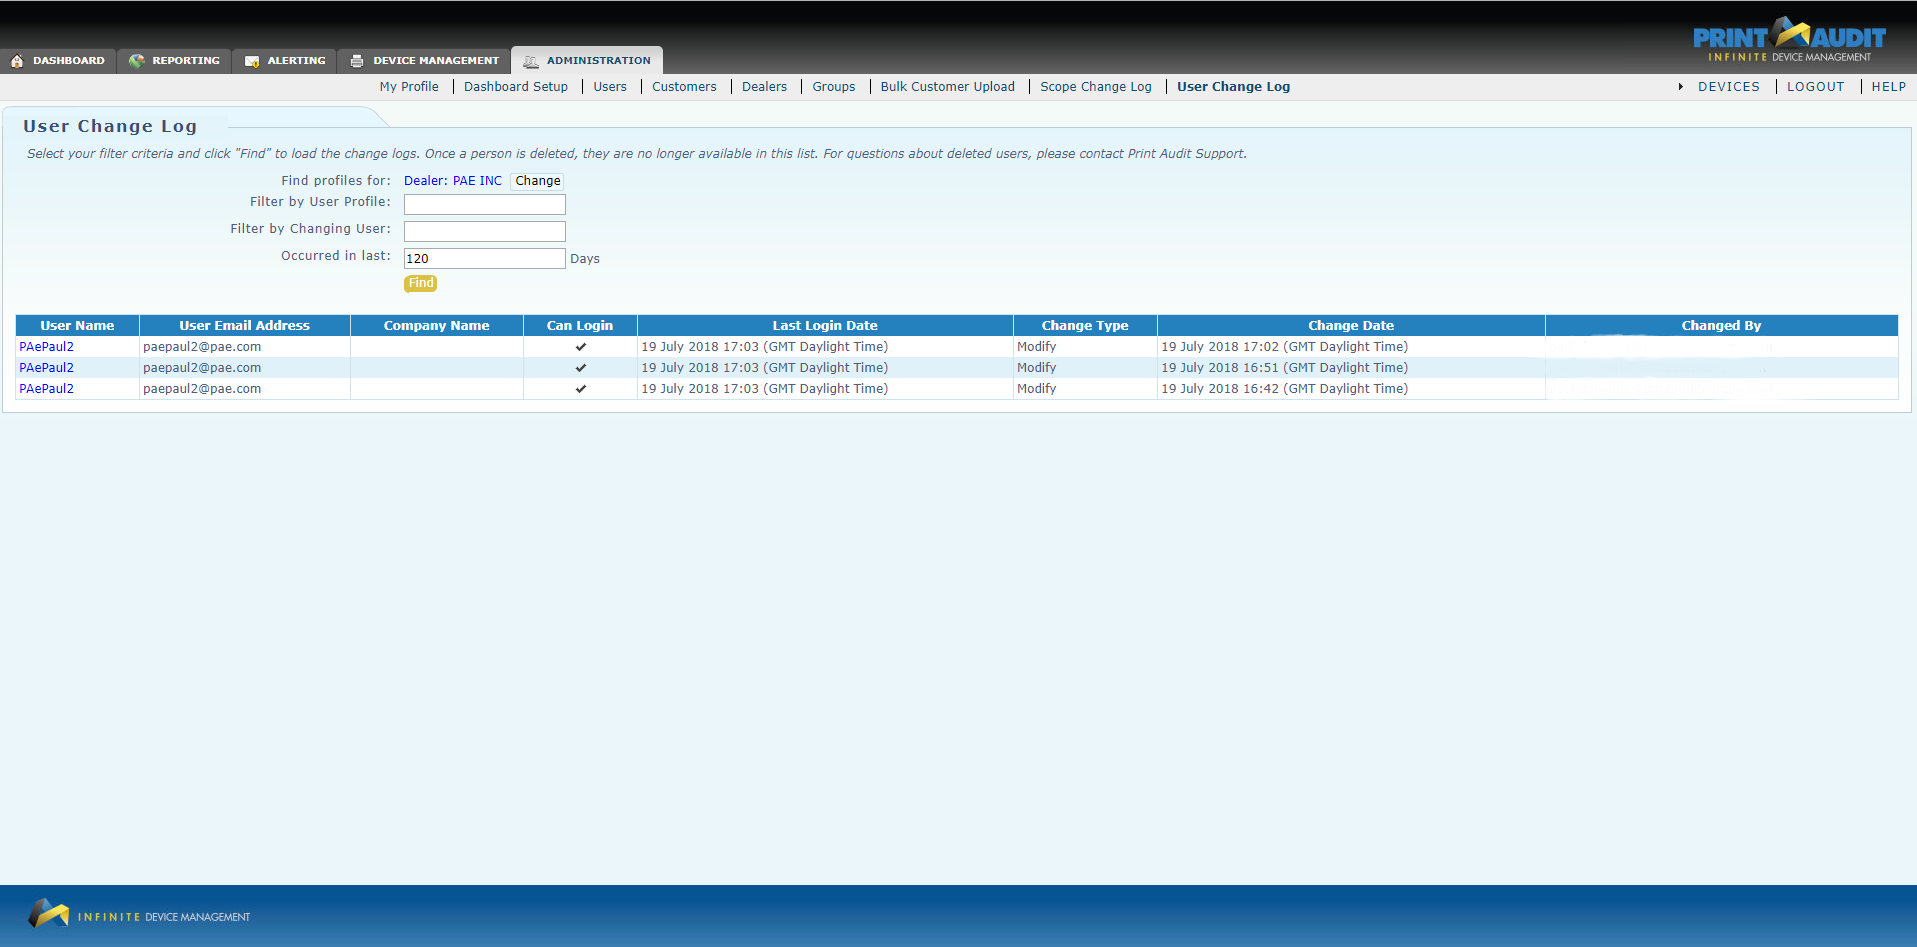The image size is (1917, 947).
Task: Click the LOGOUT link
Action: (x=1816, y=87)
